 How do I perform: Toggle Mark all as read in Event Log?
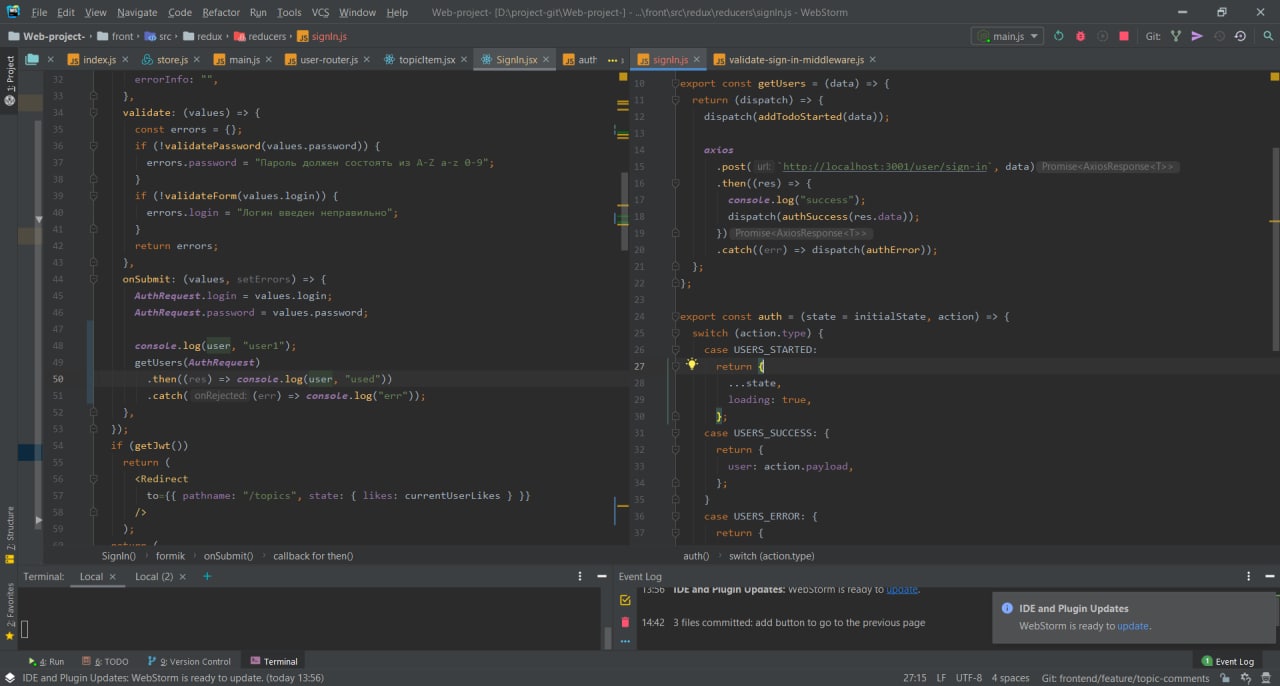[x=625, y=600]
